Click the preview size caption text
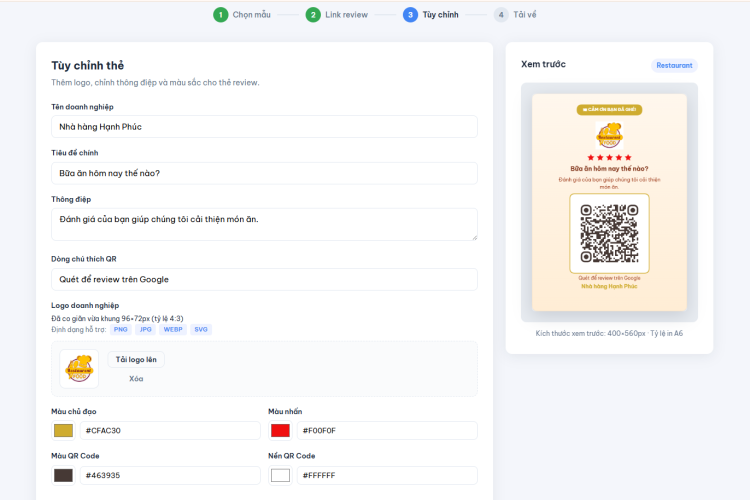 coord(609,333)
